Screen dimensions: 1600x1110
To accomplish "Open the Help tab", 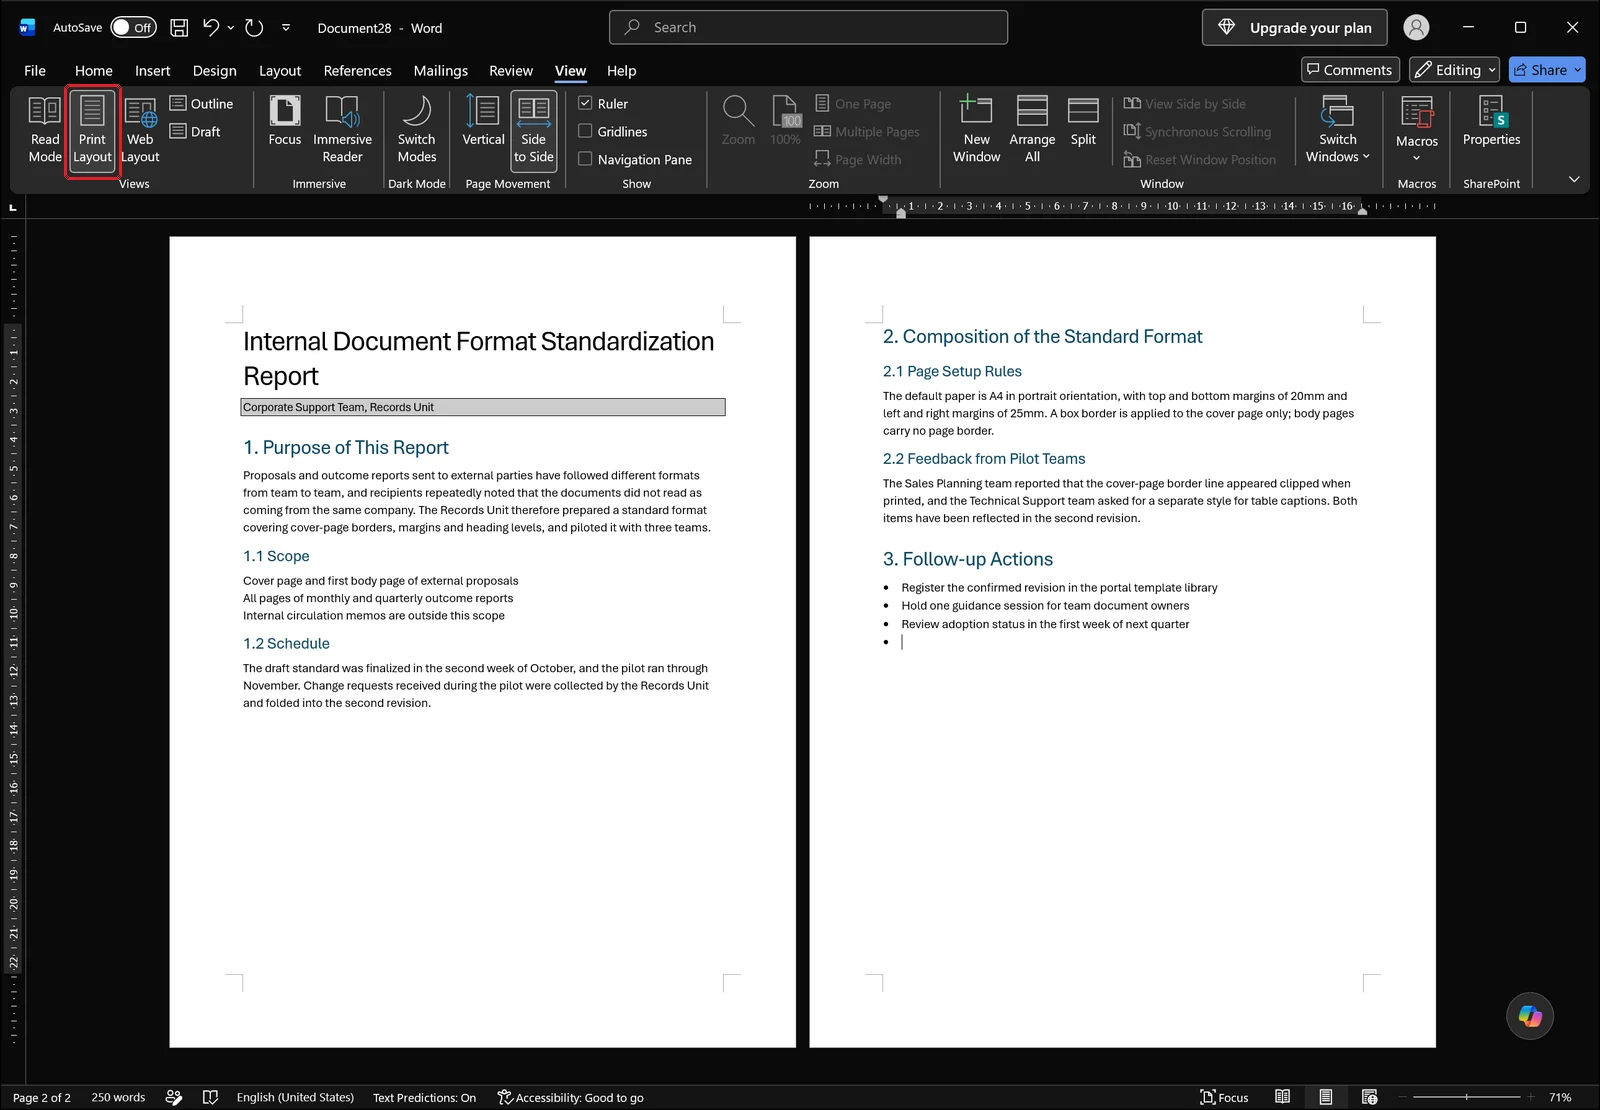I will [x=621, y=70].
